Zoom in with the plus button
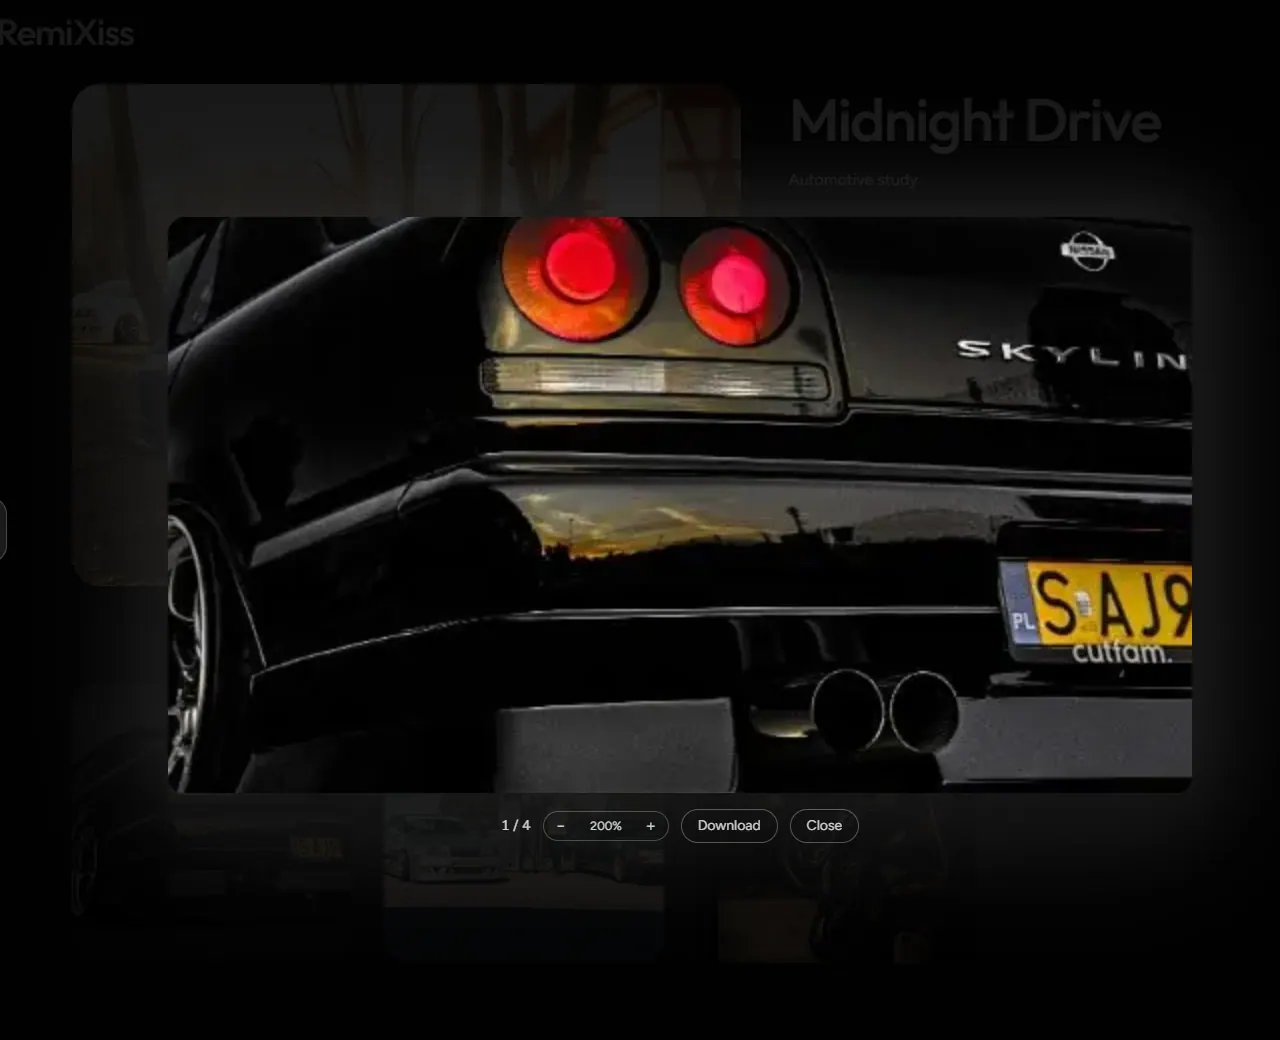The width and height of the screenshot is (1280, 1040). [x=651, y=826]
